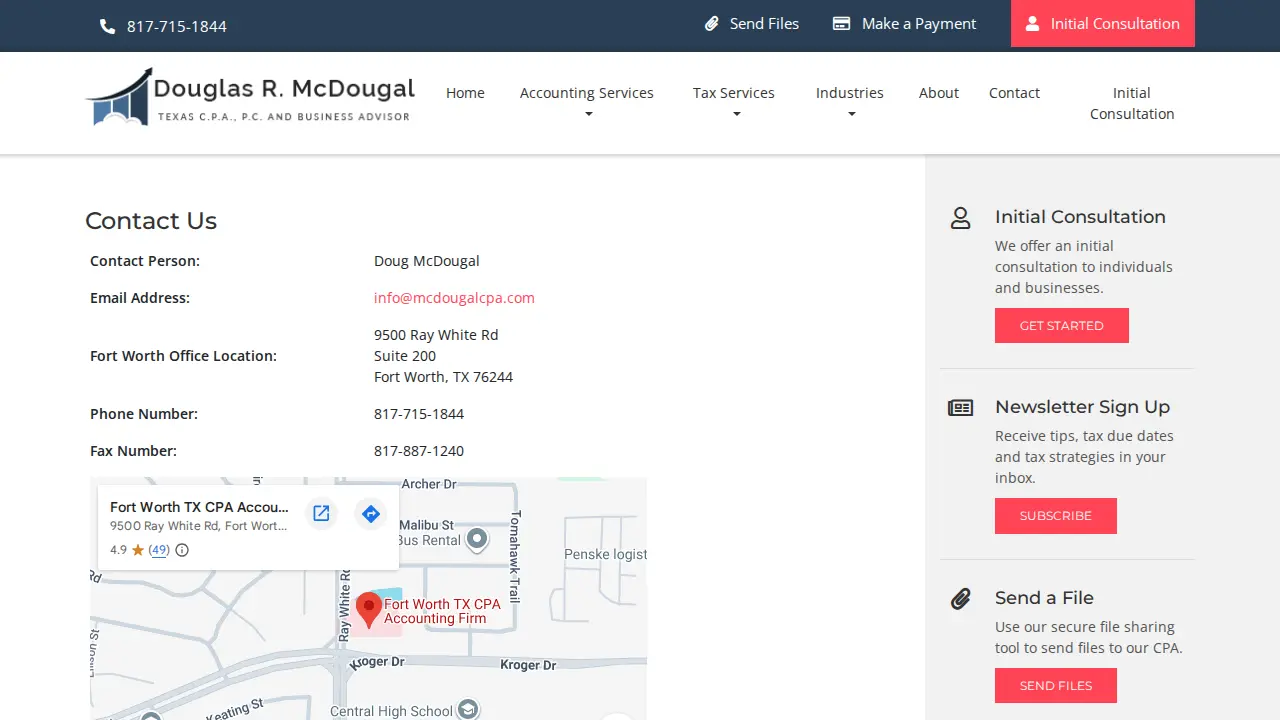This screenshot has height=720, width=1280.
Task: Open the 49 reviews link
Action: click(x=159, y=550)
